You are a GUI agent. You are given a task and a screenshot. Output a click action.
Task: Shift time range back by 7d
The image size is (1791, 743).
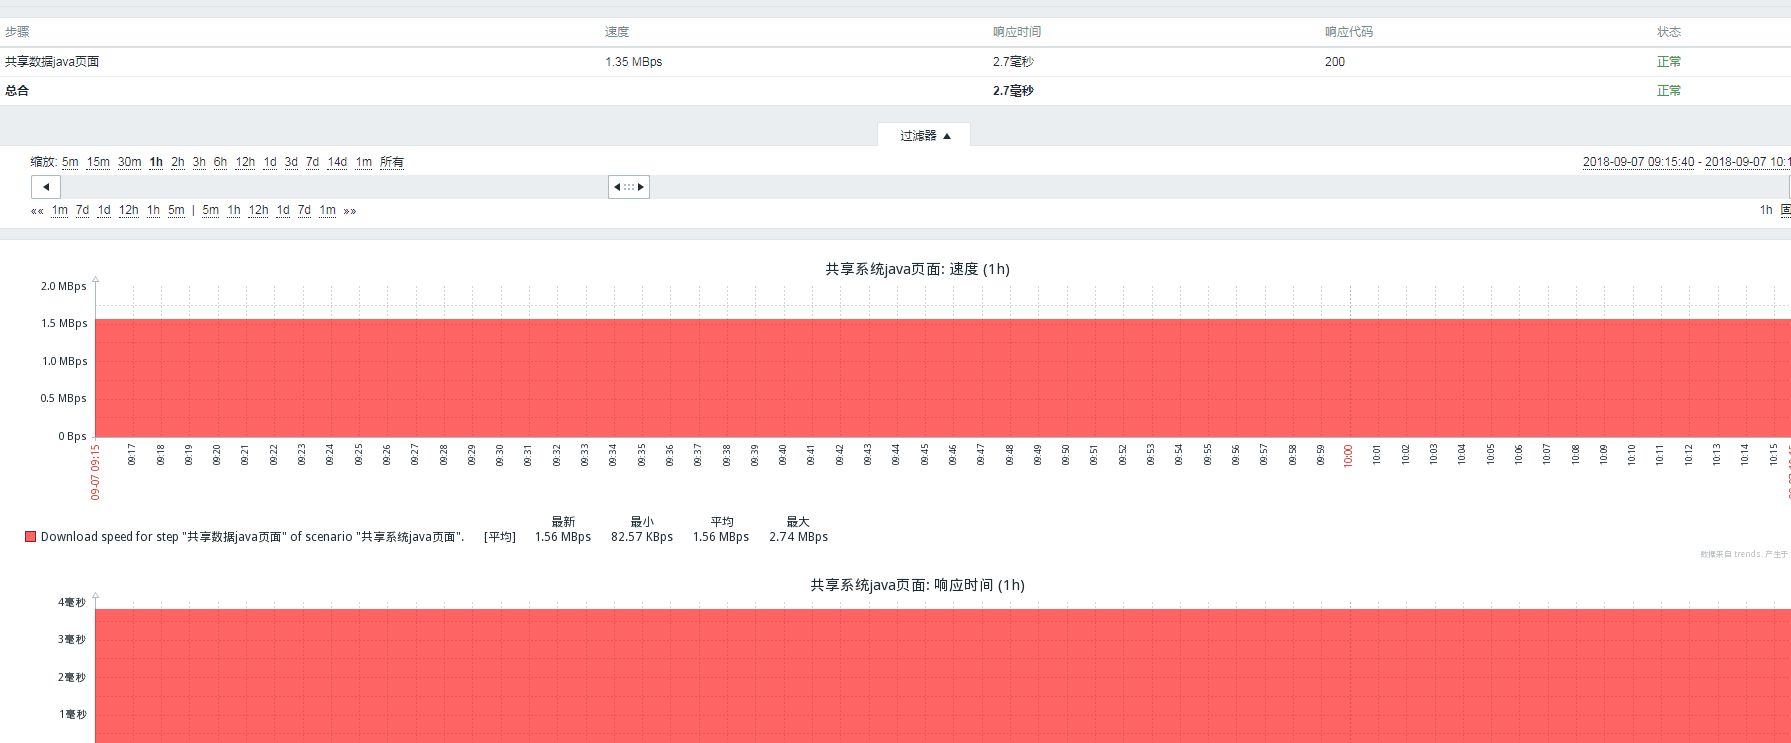coord(82,211)
